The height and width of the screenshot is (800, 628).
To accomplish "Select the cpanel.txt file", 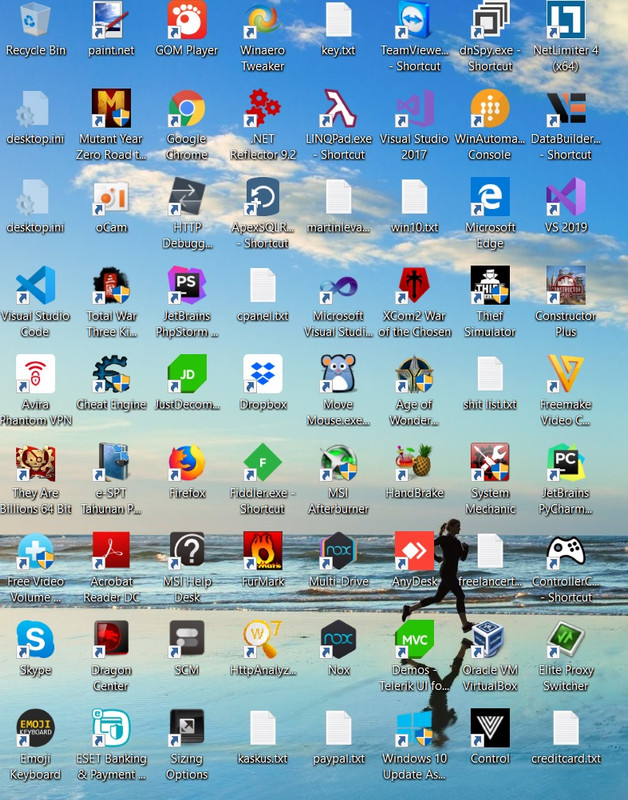I will [x=262, y=285].
